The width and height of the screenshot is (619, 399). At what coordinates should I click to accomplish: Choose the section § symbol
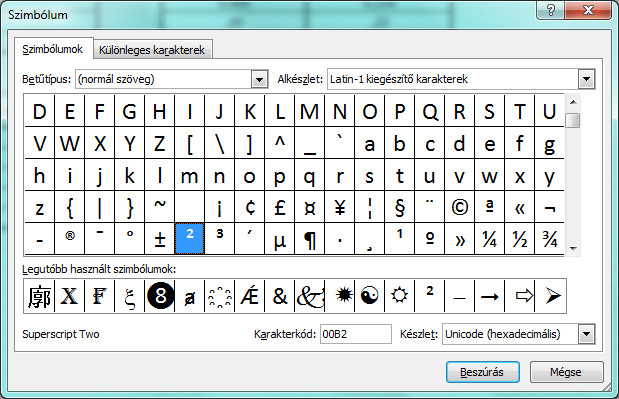click(x=400, y=207)
